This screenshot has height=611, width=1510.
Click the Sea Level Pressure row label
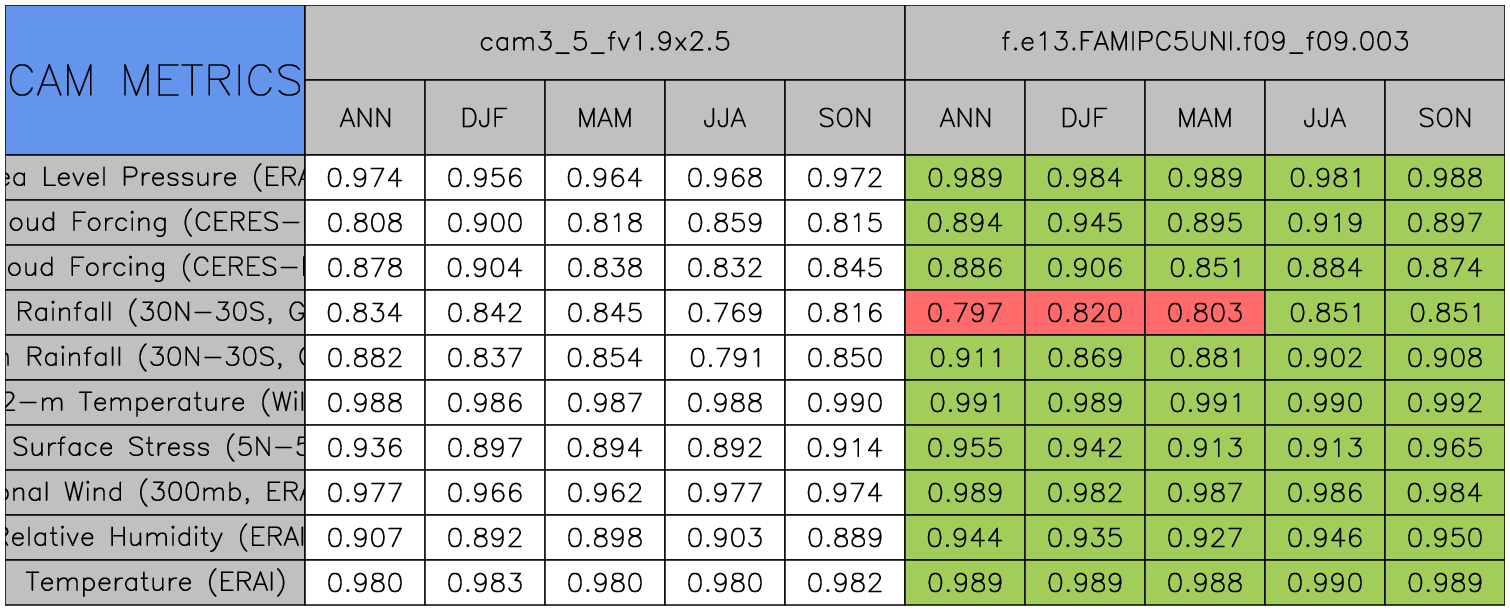point(154,178)
